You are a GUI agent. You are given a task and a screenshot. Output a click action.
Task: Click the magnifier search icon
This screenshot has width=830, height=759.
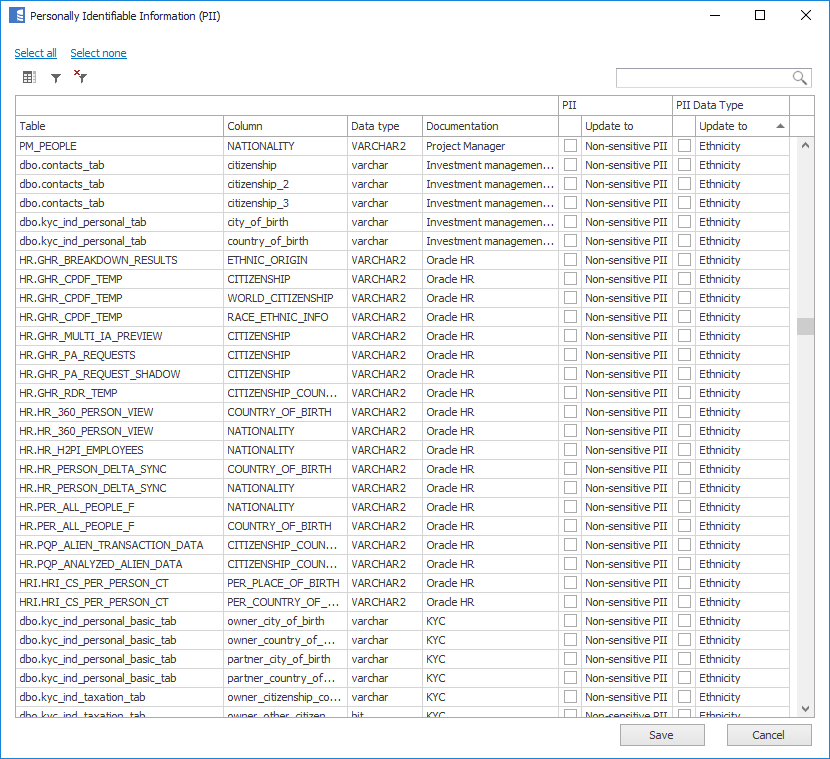coord(800,78)
